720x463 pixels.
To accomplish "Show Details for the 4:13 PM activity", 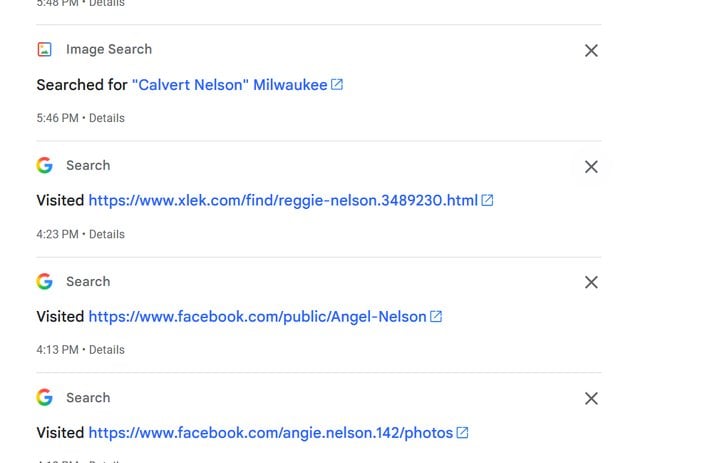I will (107, 350).
